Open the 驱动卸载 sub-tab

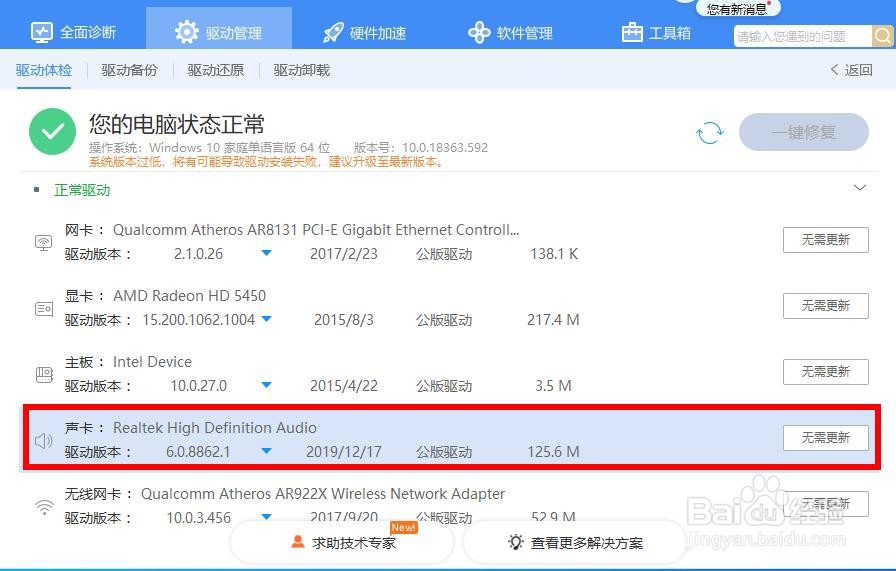[302, 70]
